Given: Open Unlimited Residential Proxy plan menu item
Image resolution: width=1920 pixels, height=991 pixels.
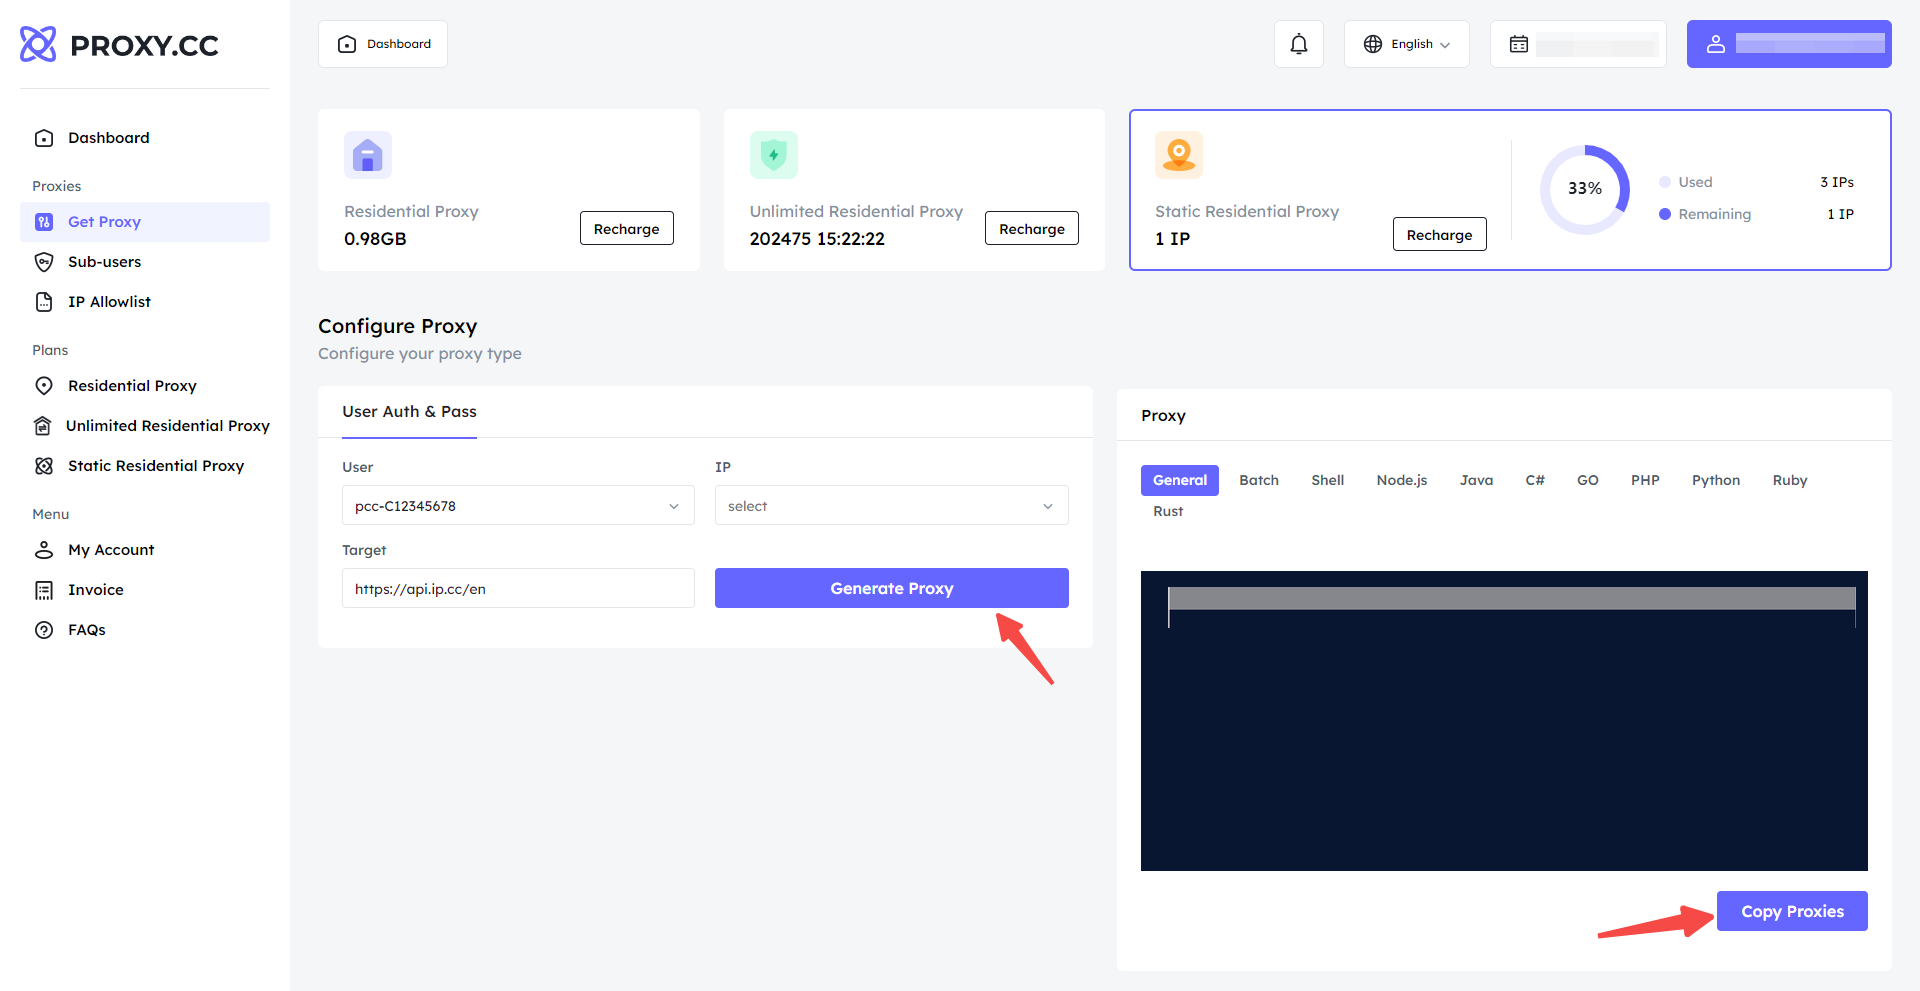Looking at the screenshot, I should [x=145, y=426].
